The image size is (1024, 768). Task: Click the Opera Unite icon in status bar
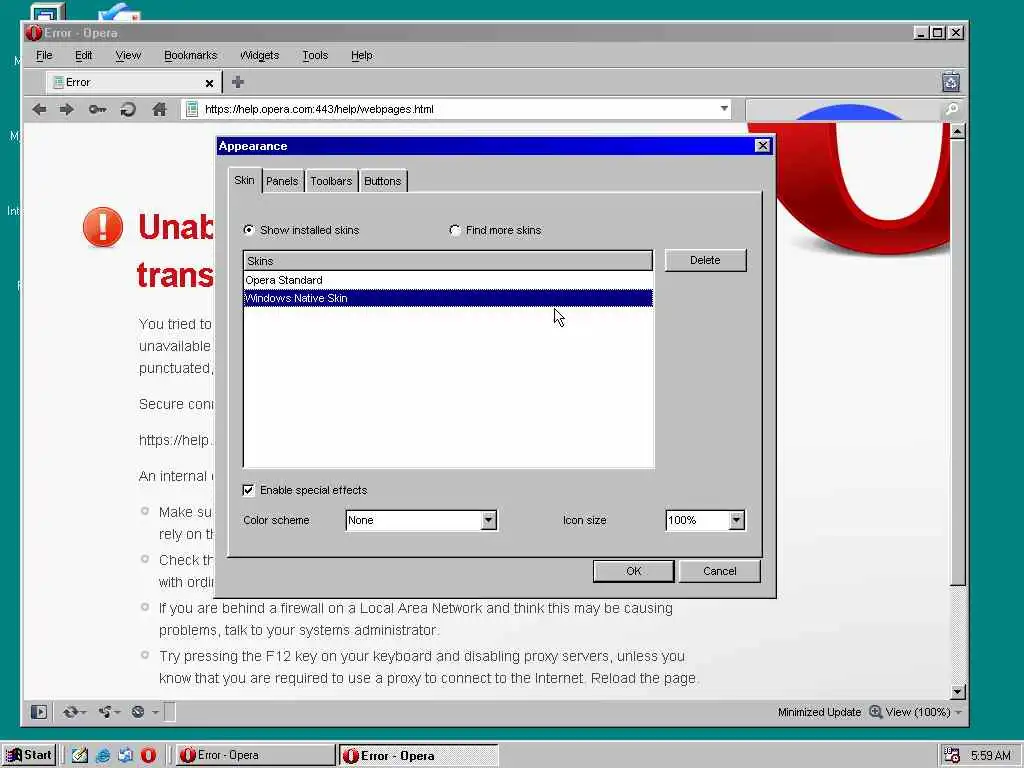[105, 712]
